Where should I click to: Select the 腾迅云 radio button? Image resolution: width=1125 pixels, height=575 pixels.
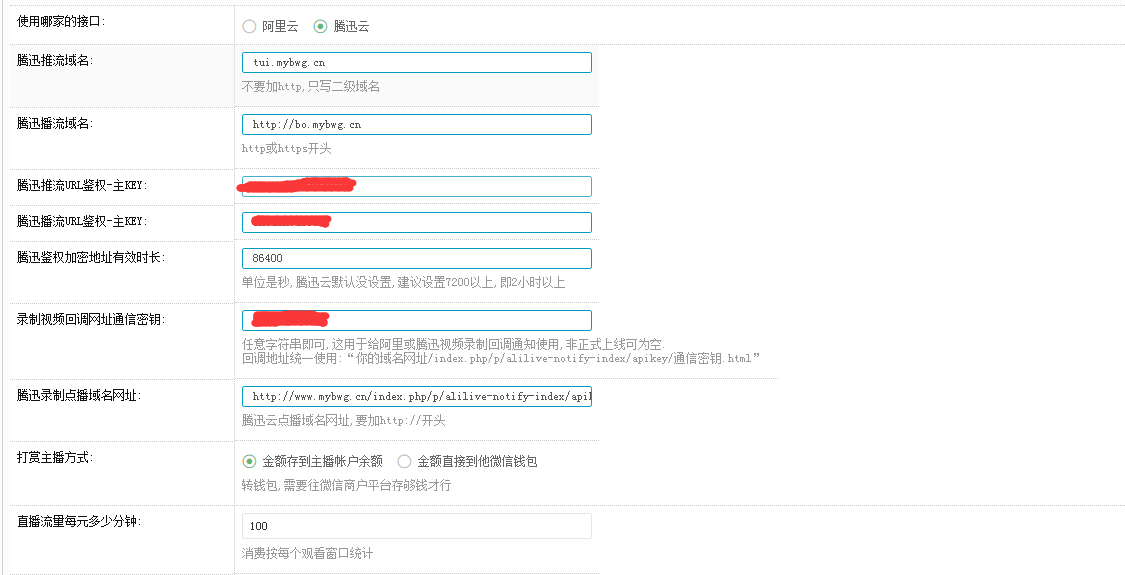click(x=320, y=27)
